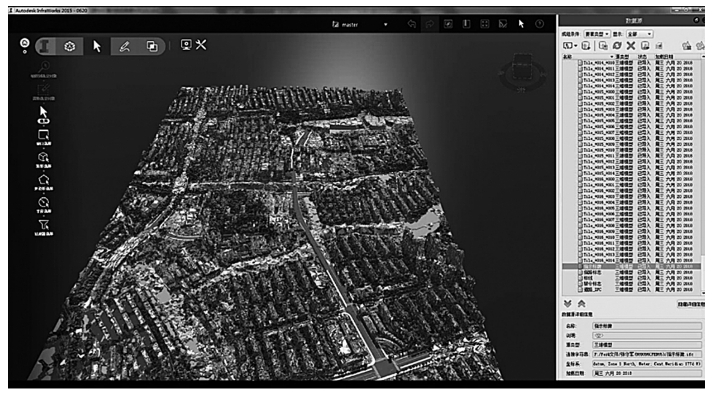
Task: Pick the funnel filter selection tool
Action: [44, 225]
